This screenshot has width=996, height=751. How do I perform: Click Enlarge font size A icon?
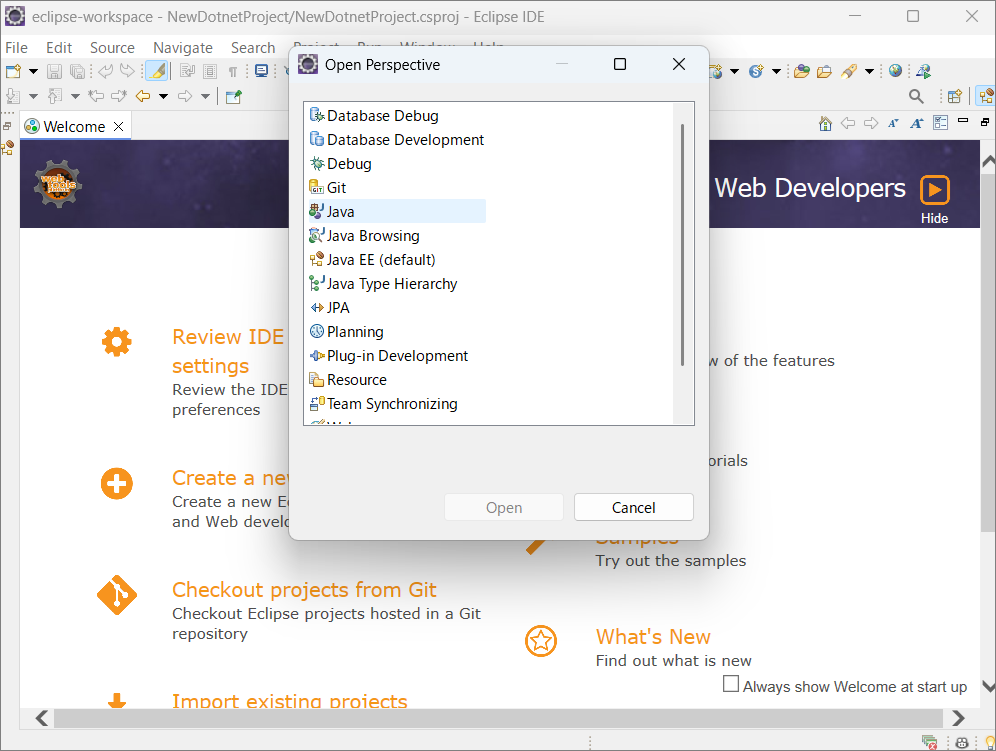tap(917, 123)
